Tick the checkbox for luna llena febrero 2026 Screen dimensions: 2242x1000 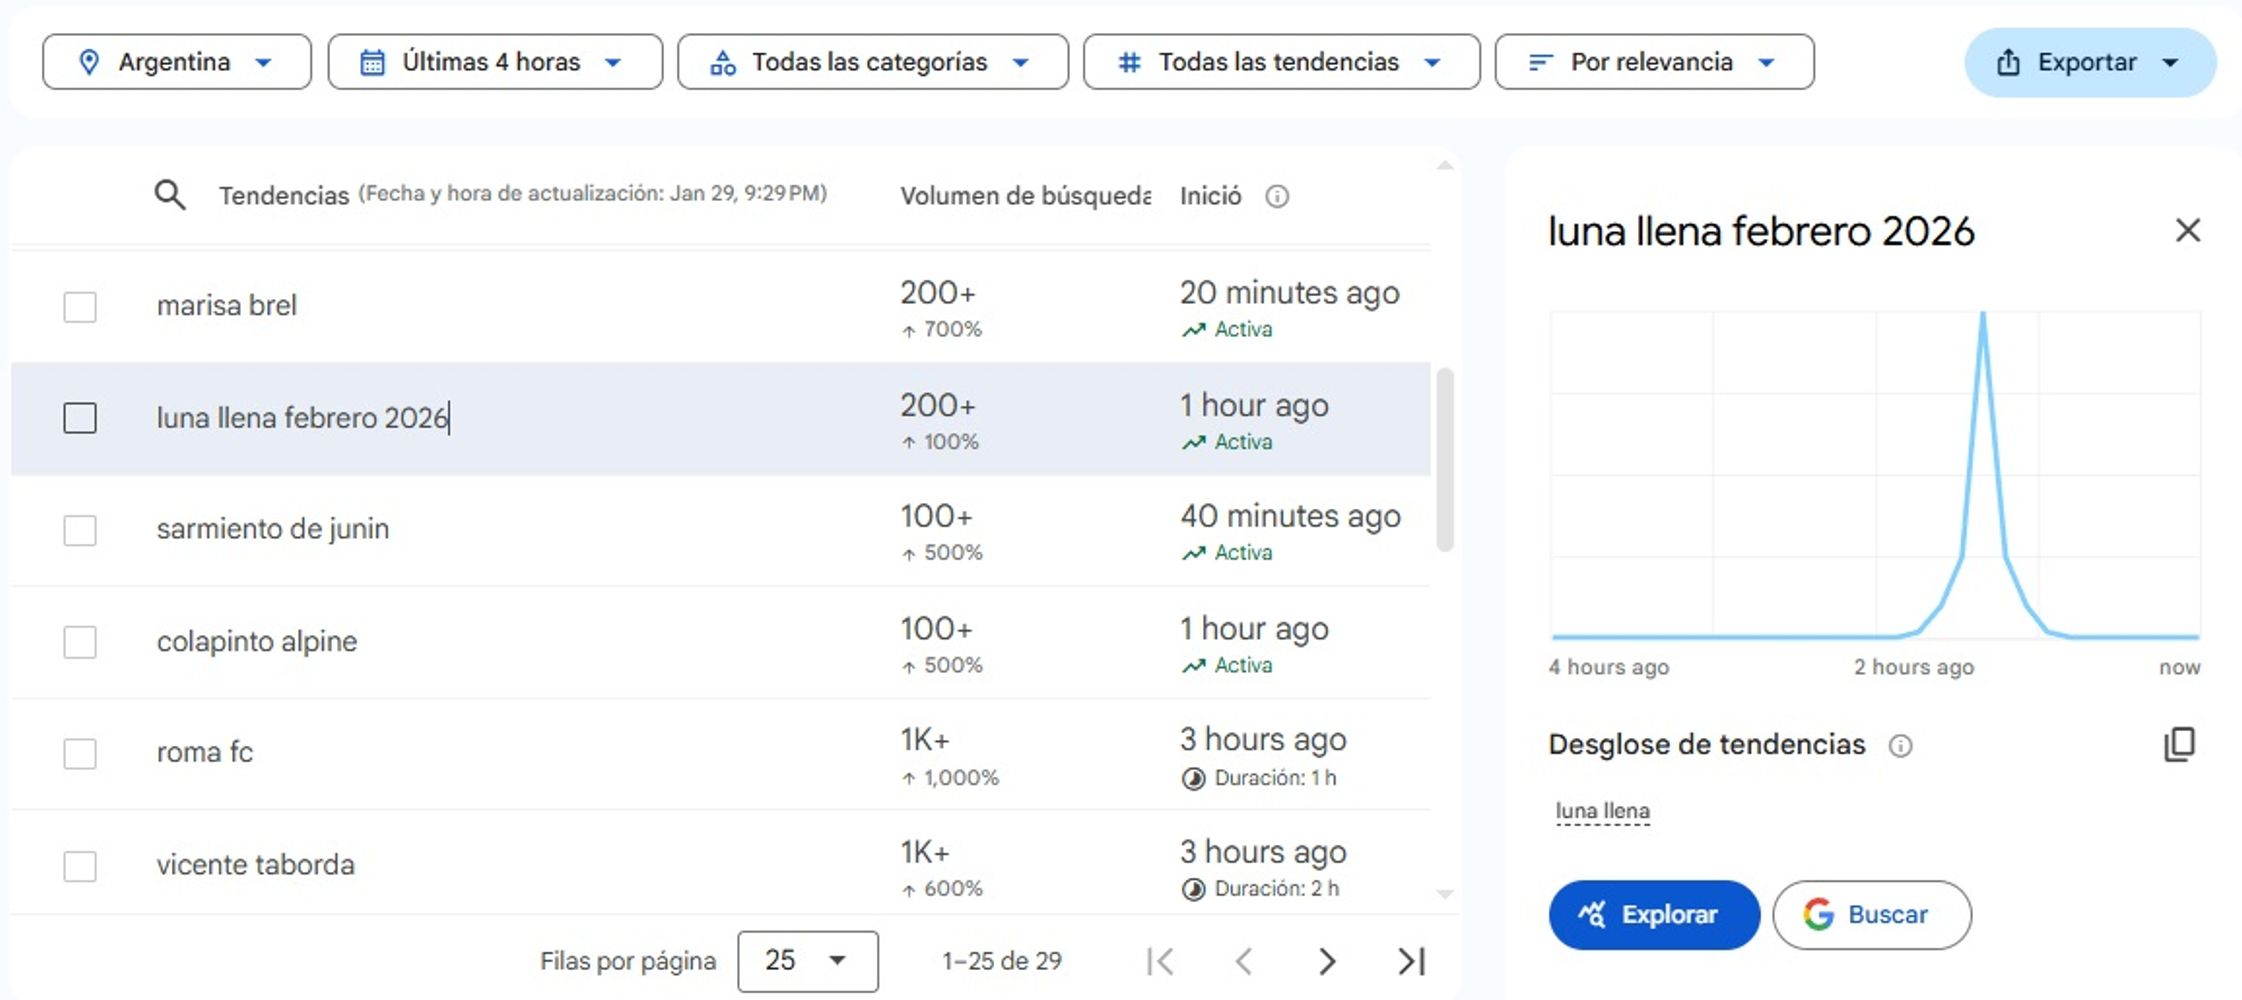[80, 418]
